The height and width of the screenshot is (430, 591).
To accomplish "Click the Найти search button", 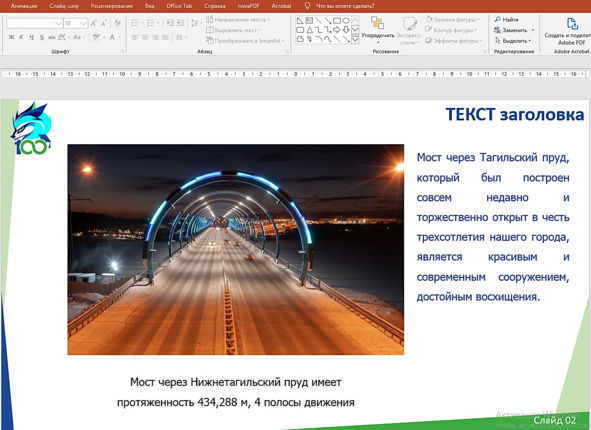I will (x=507, y=19).
